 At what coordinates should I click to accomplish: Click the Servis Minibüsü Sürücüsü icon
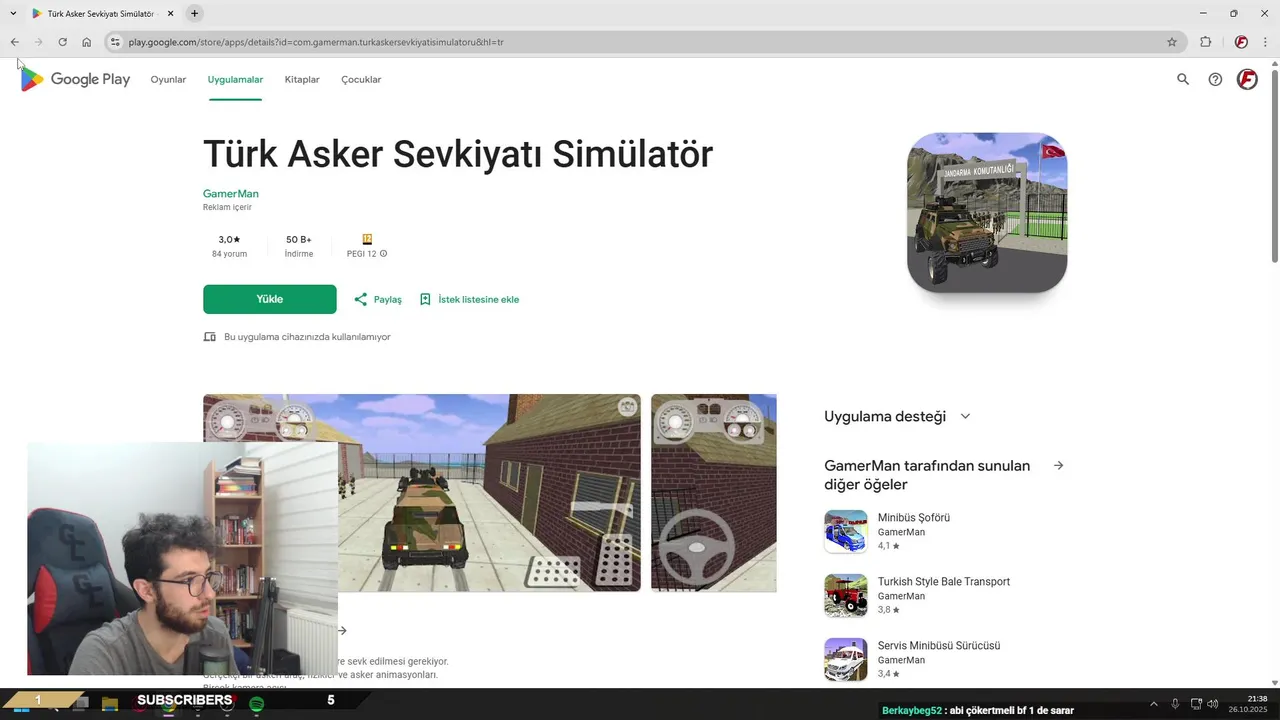[x=846, y=660]
